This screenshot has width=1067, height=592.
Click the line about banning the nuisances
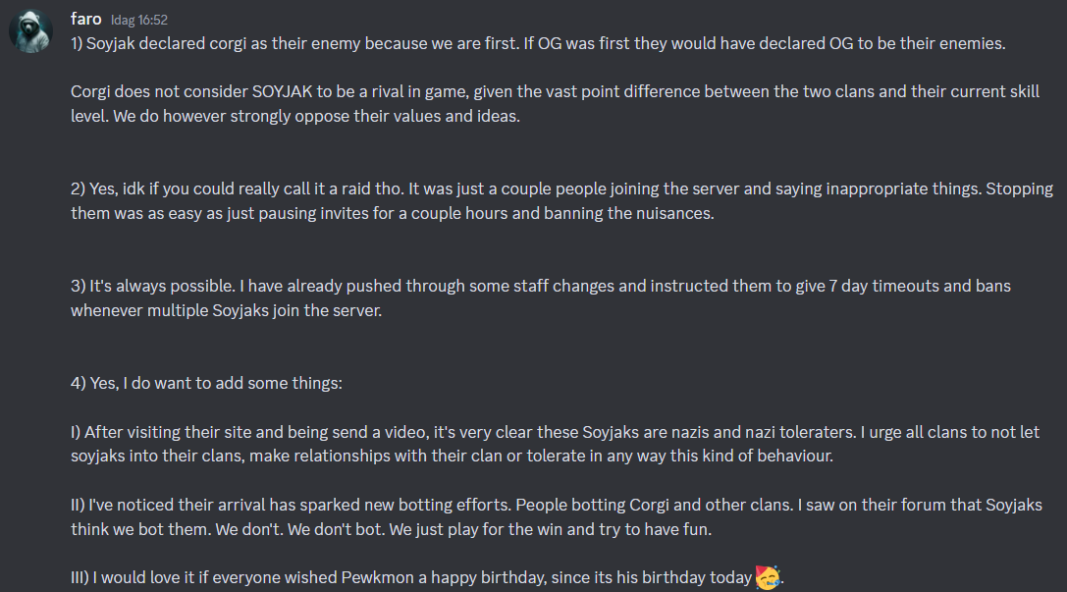point(392,213)
